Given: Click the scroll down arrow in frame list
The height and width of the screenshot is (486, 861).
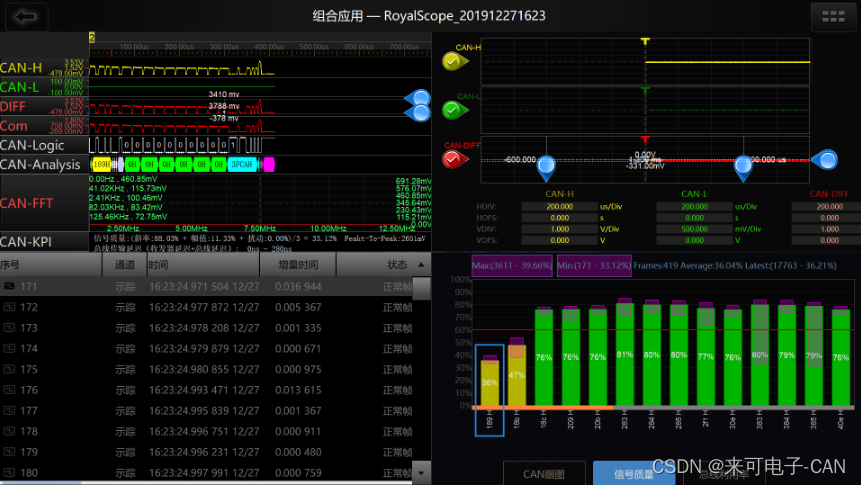Looking at the screenshot, I should pyautogui.click(x=422, y=472).
